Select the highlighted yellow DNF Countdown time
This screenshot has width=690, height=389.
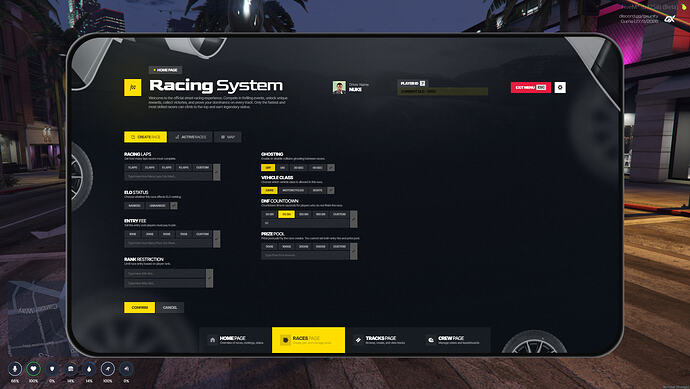[286, 214]
